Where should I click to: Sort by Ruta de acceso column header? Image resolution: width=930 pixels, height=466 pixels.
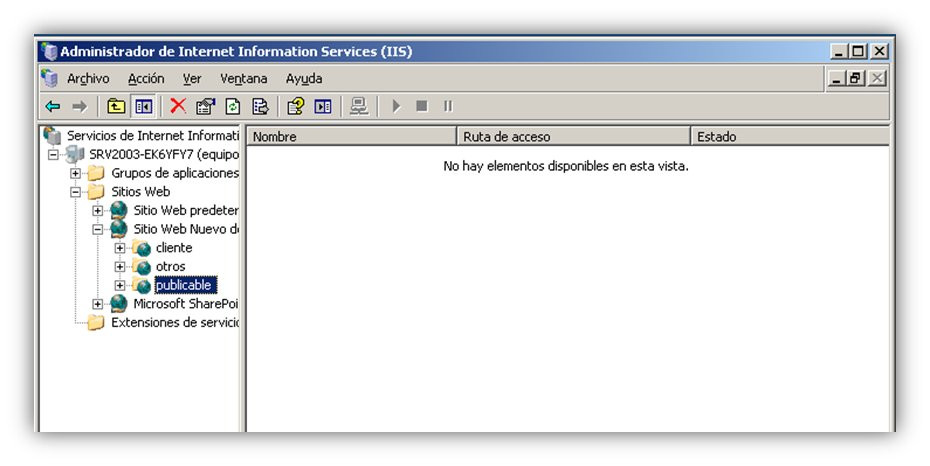pyautogui.click(x=573, y=136)
